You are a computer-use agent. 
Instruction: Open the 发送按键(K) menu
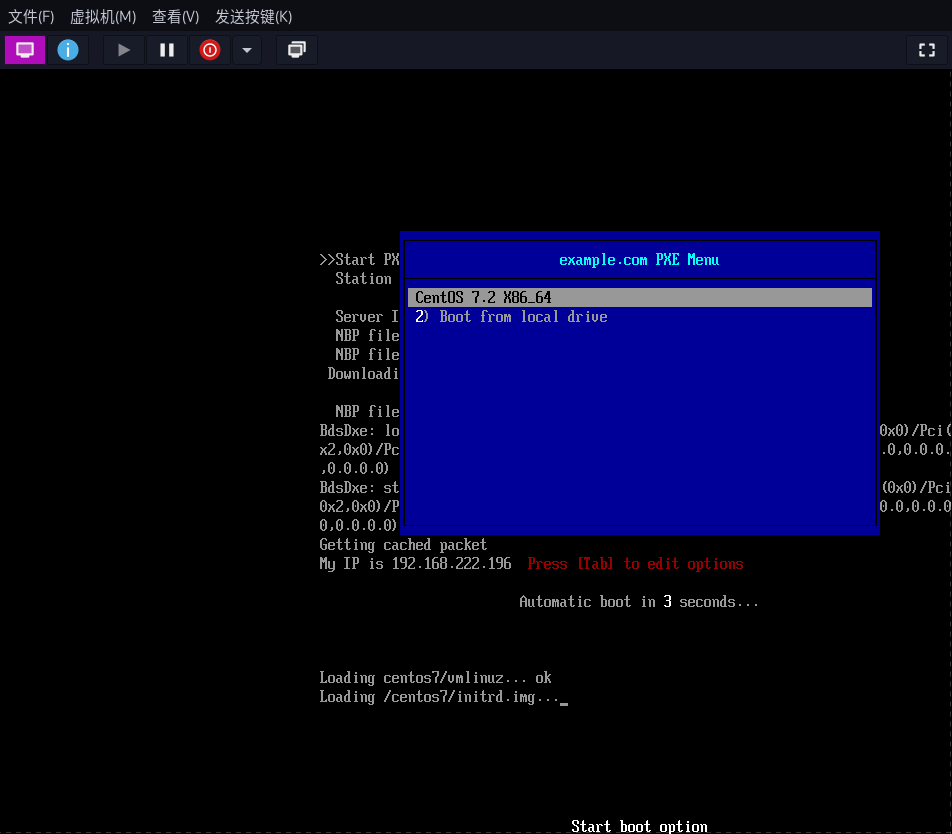[254, 17]
